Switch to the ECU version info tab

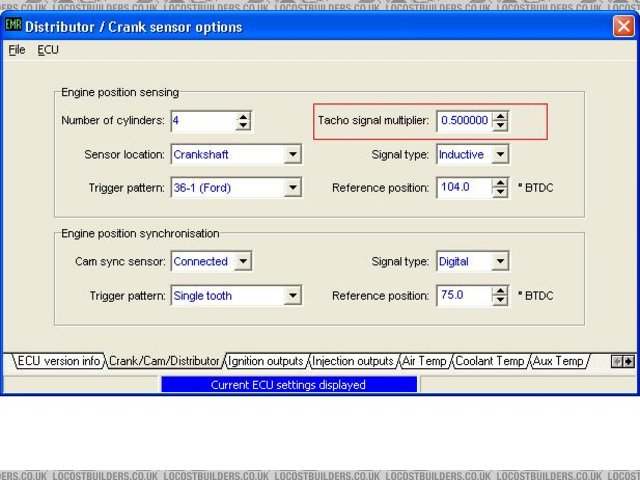point(57,361)
